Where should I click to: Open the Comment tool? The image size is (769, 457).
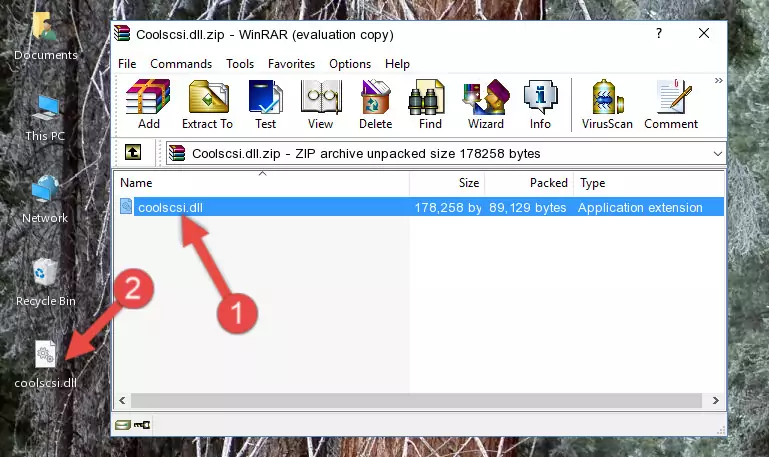[x=671, y=104]
